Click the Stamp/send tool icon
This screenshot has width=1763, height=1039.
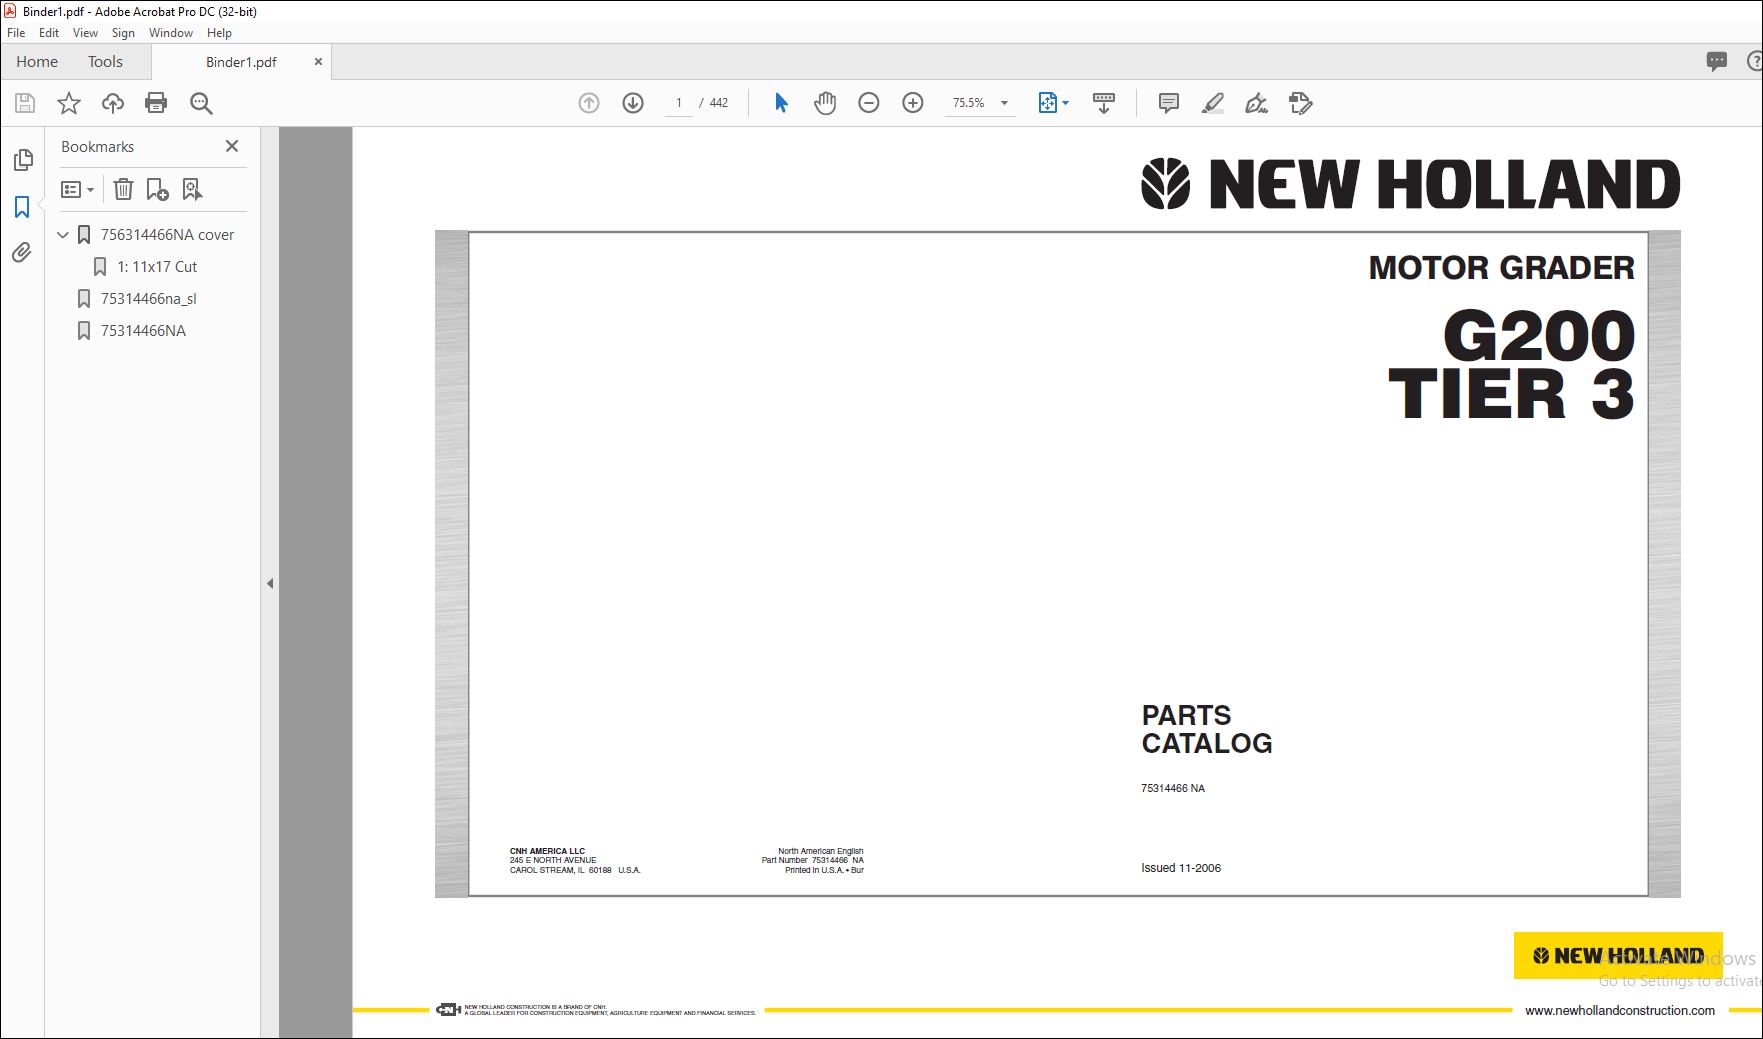pyautogui.click(x=1300, y=103)
